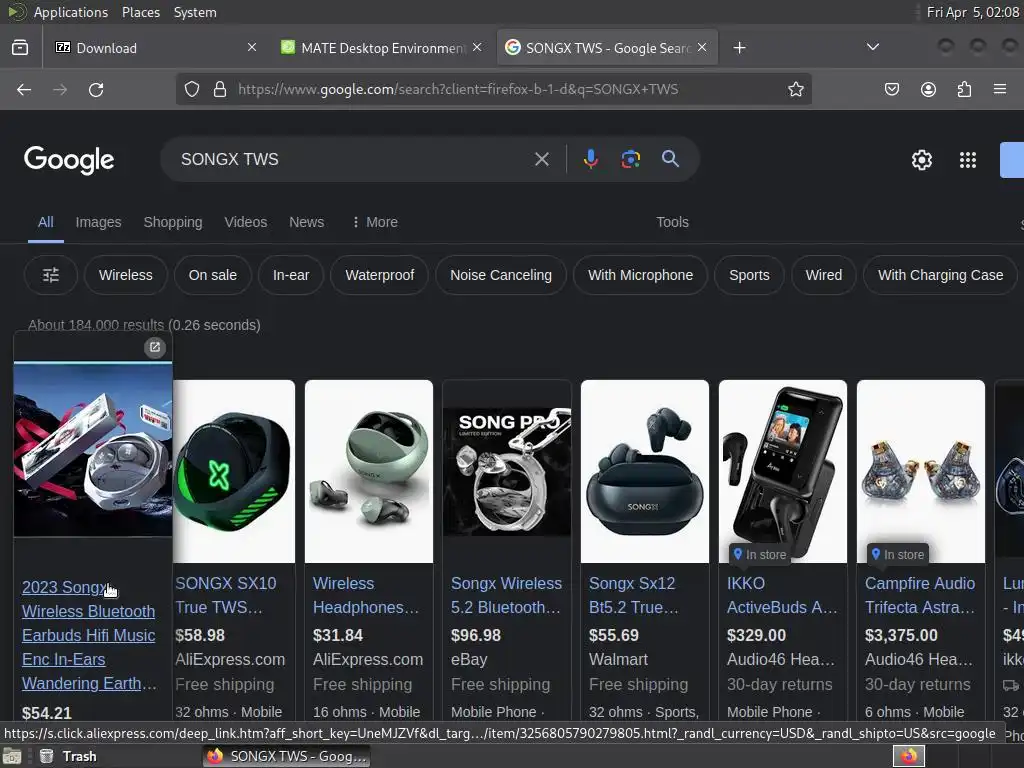This screenshot has height=768, width=1024.
Task: Toggle the Sports filter chip
Action: tap(749, 275)
